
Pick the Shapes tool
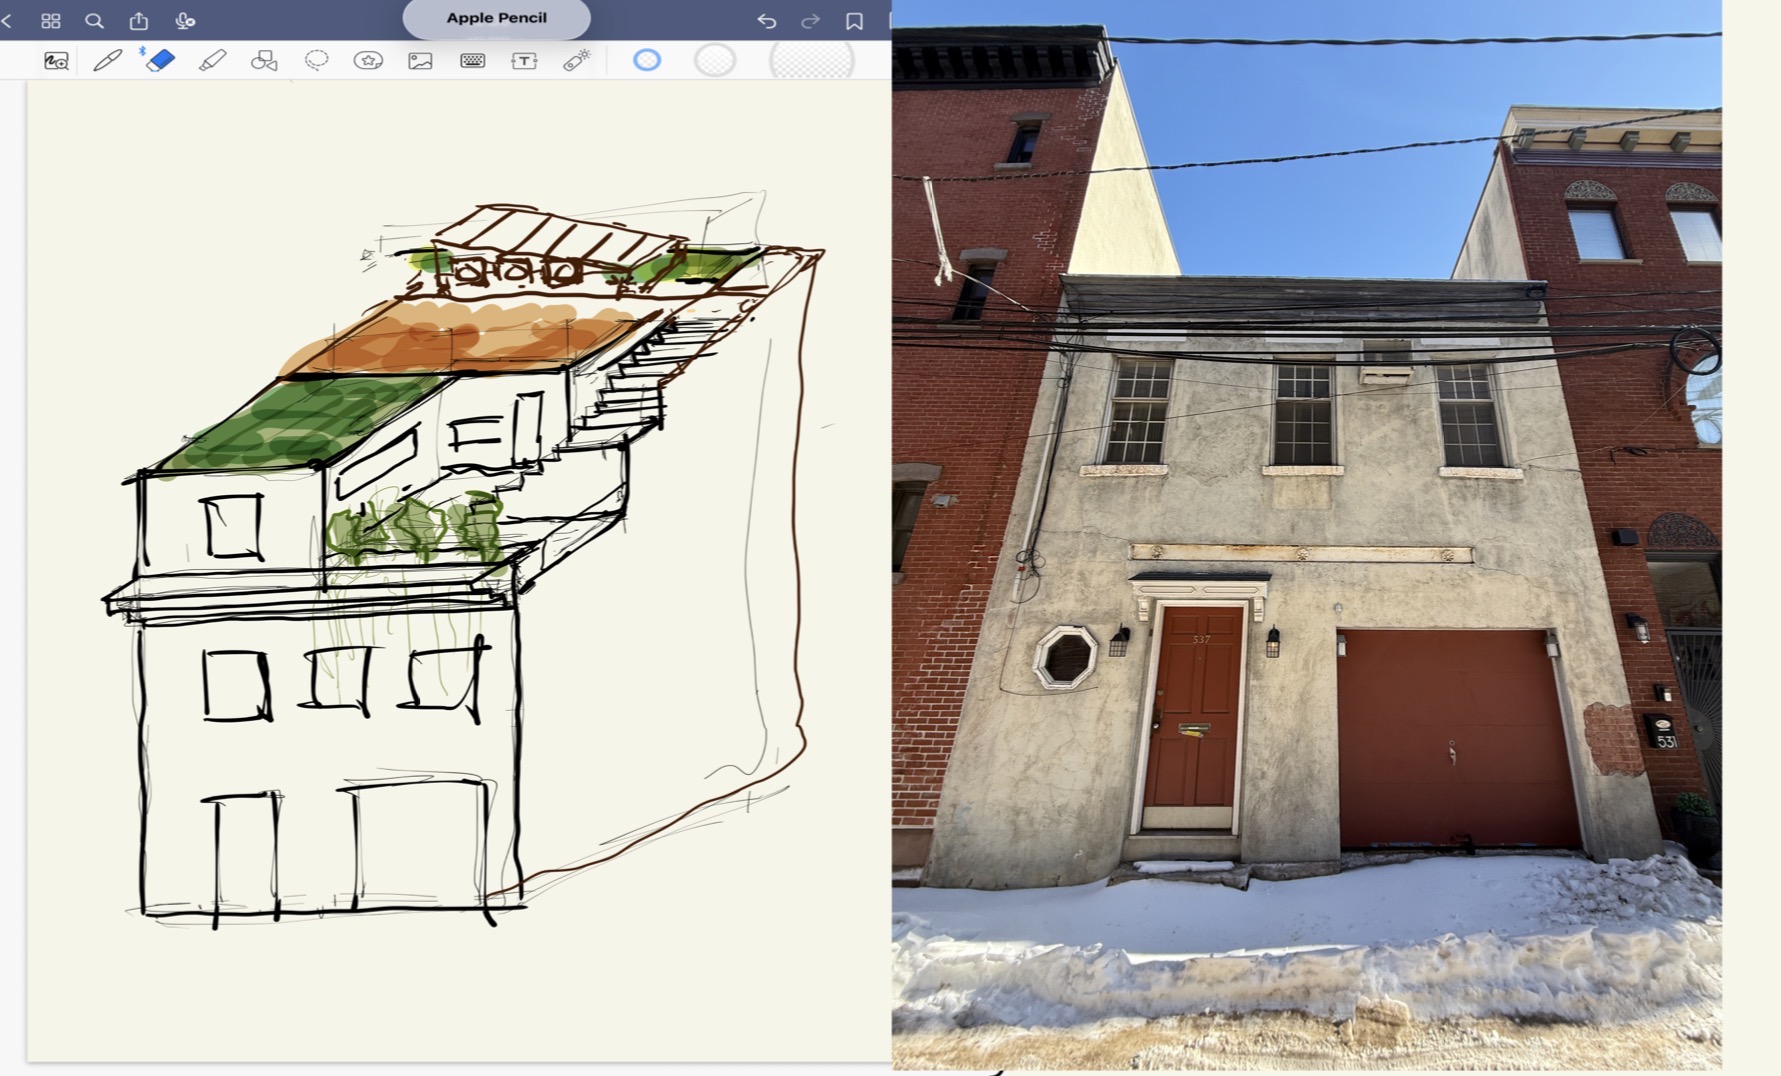point(264,61)
